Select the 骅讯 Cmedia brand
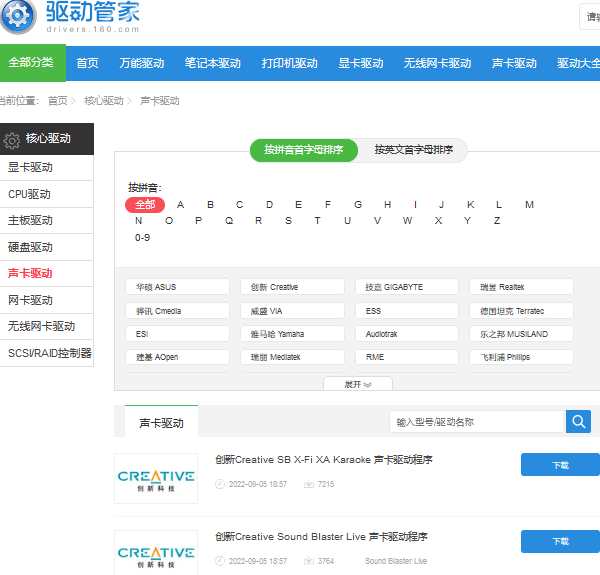The width and height of the screenshot is (600, 575). pyautogui.click(x=178, y=311)
